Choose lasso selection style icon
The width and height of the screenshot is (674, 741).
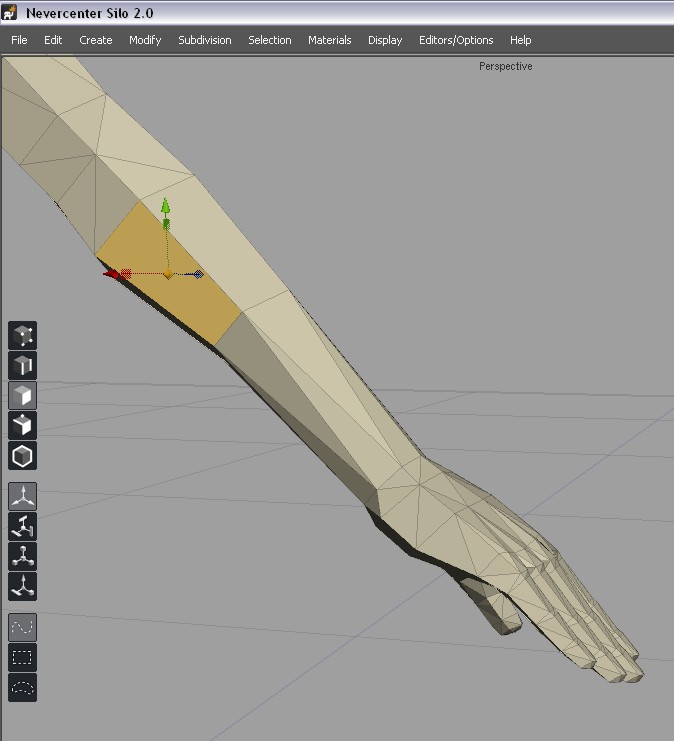[23, 687]
